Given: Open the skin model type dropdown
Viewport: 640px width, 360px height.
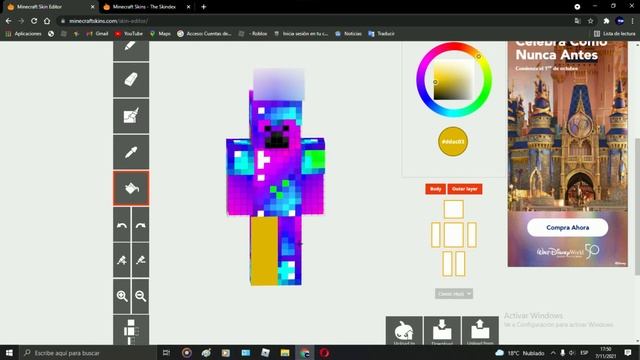Looking at the screenshot, I should click(454, 294).
